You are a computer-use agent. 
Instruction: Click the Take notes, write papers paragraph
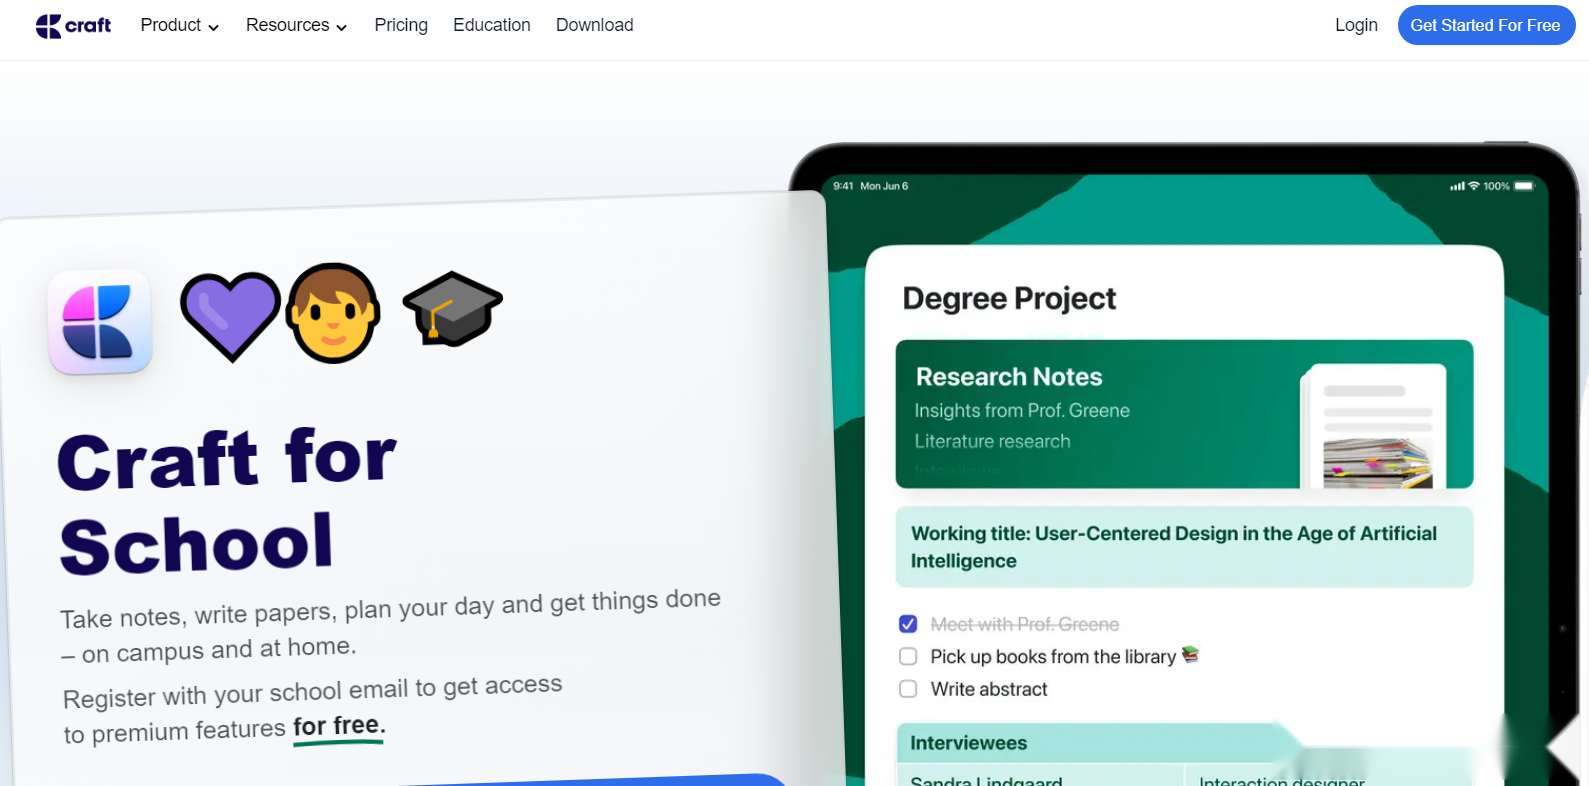pyautogui.click(x=390, y=625)
